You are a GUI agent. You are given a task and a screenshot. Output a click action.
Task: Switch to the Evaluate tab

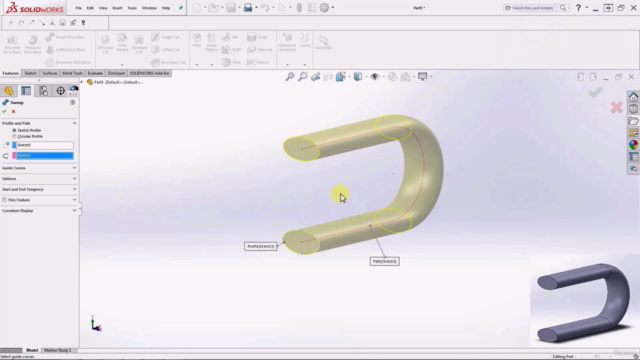[x=95, y=73]
